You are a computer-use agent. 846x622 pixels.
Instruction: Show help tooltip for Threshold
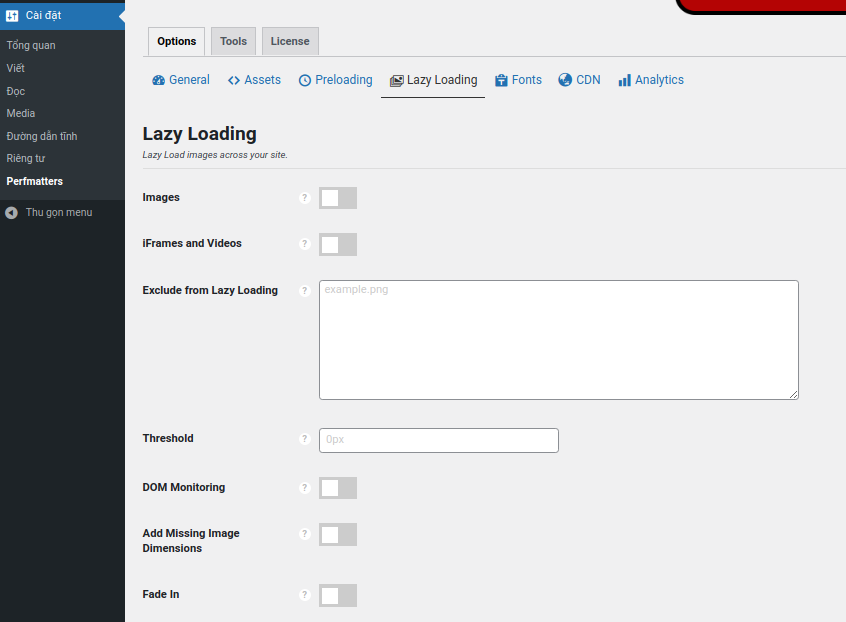point(305,439)
